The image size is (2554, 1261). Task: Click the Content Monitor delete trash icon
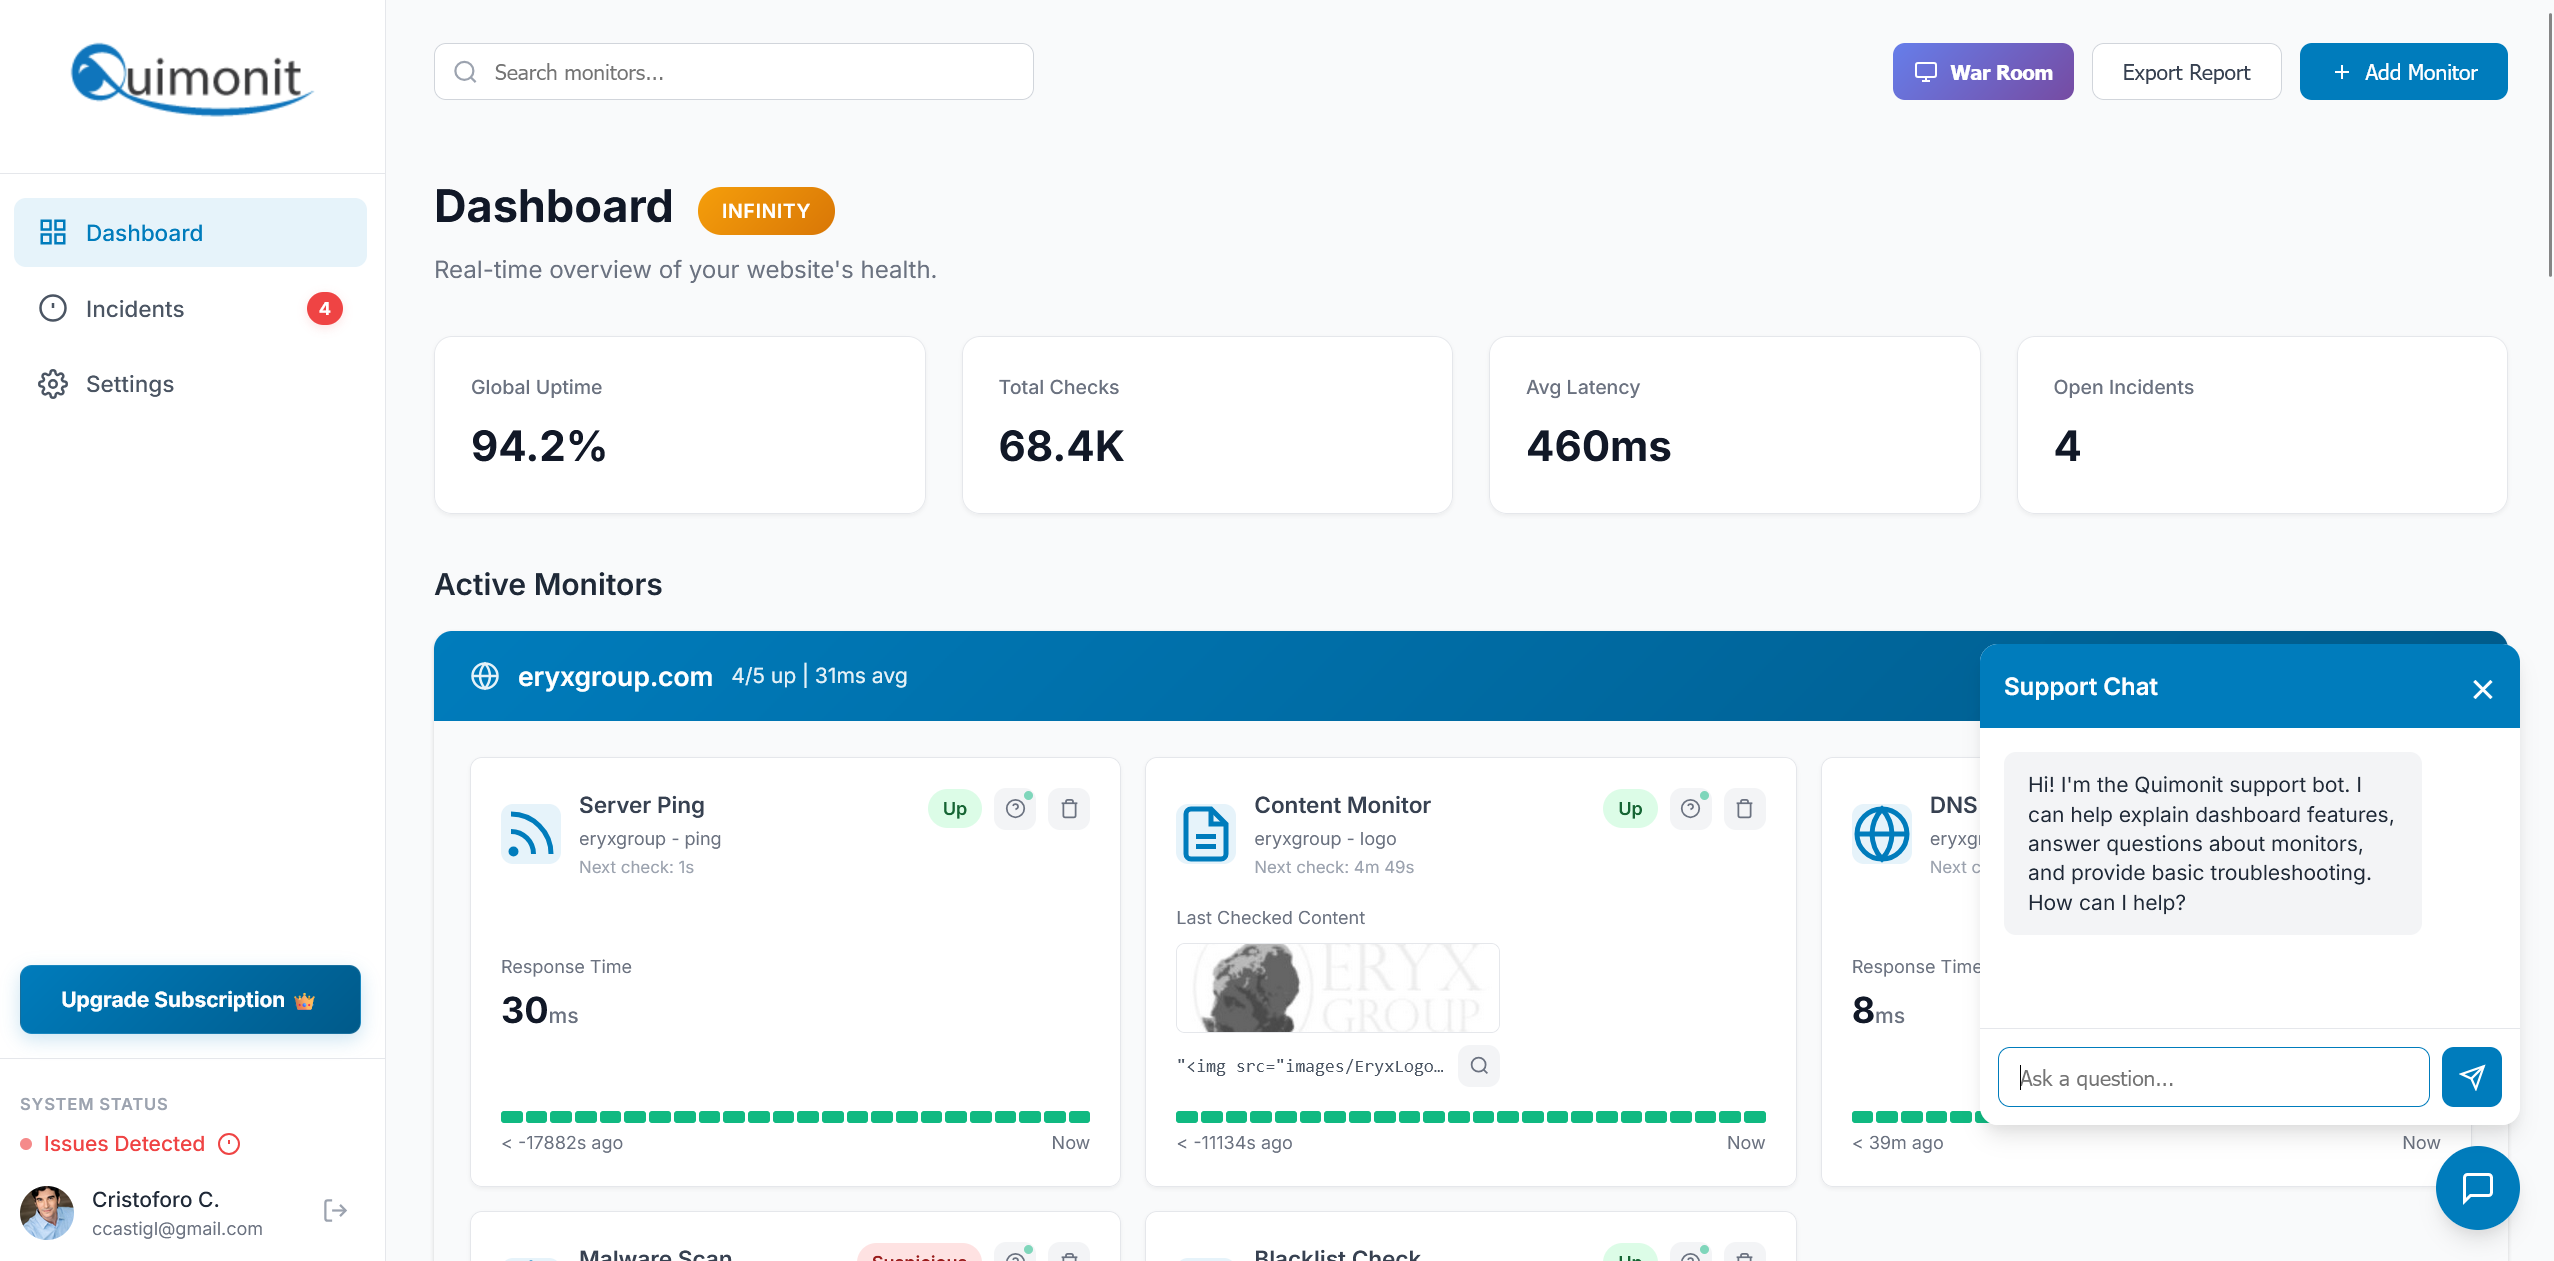(x=1744, y=809)
